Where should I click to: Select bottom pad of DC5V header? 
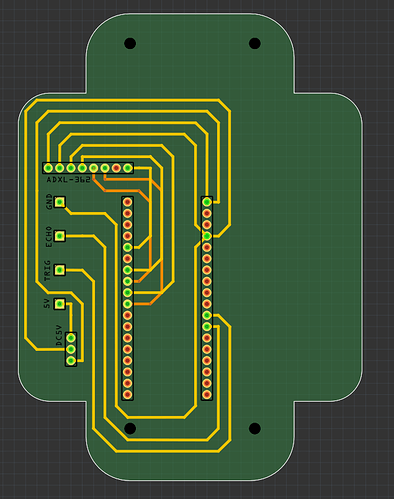click(x=71, y=361)
